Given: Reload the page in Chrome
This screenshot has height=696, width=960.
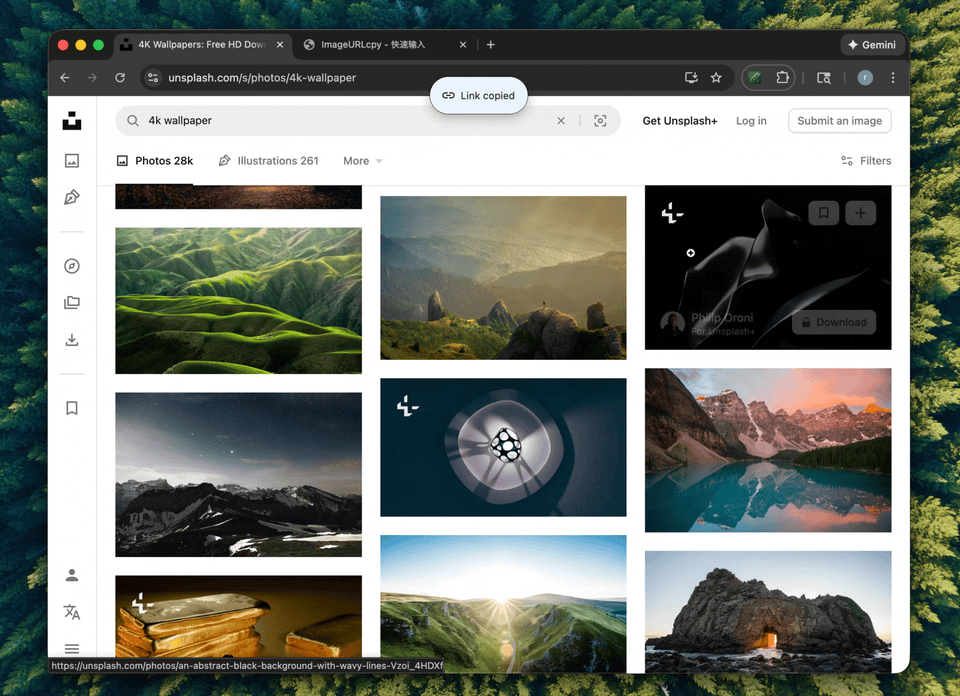Looking at the screenshot, I should point(120,78).
